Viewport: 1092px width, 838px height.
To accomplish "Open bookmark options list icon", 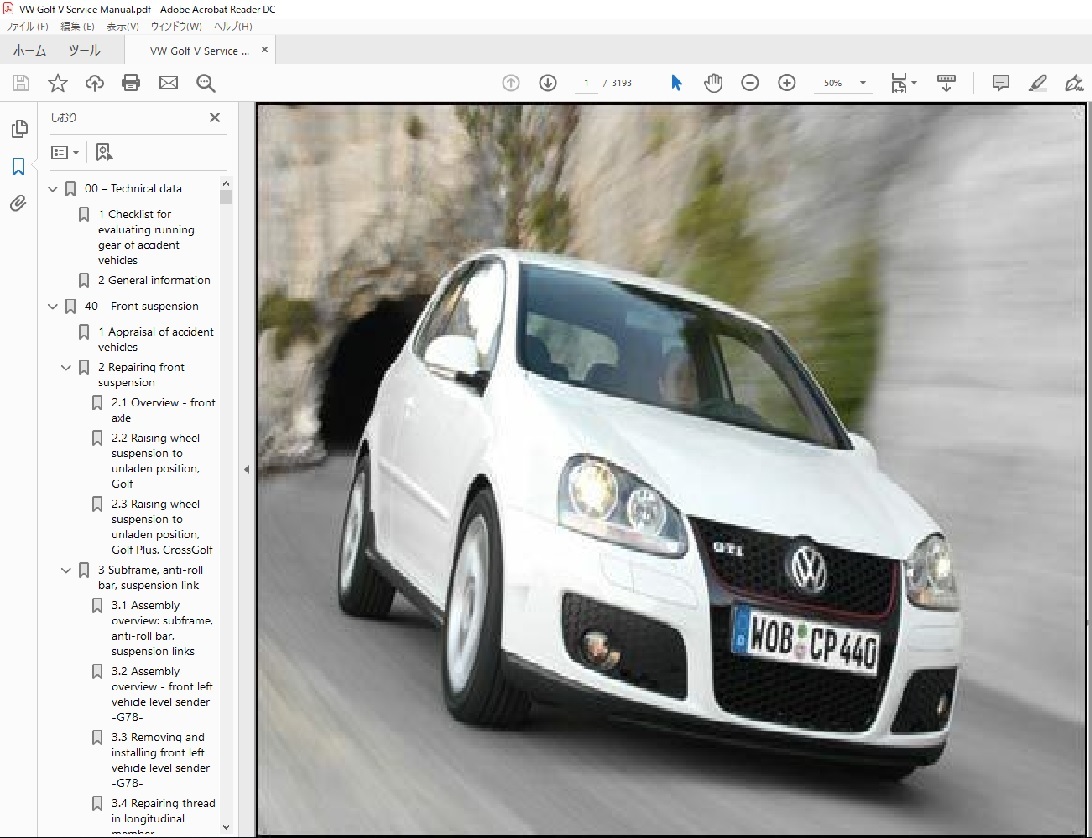I will pyautogui.click(x=65, y=153).
